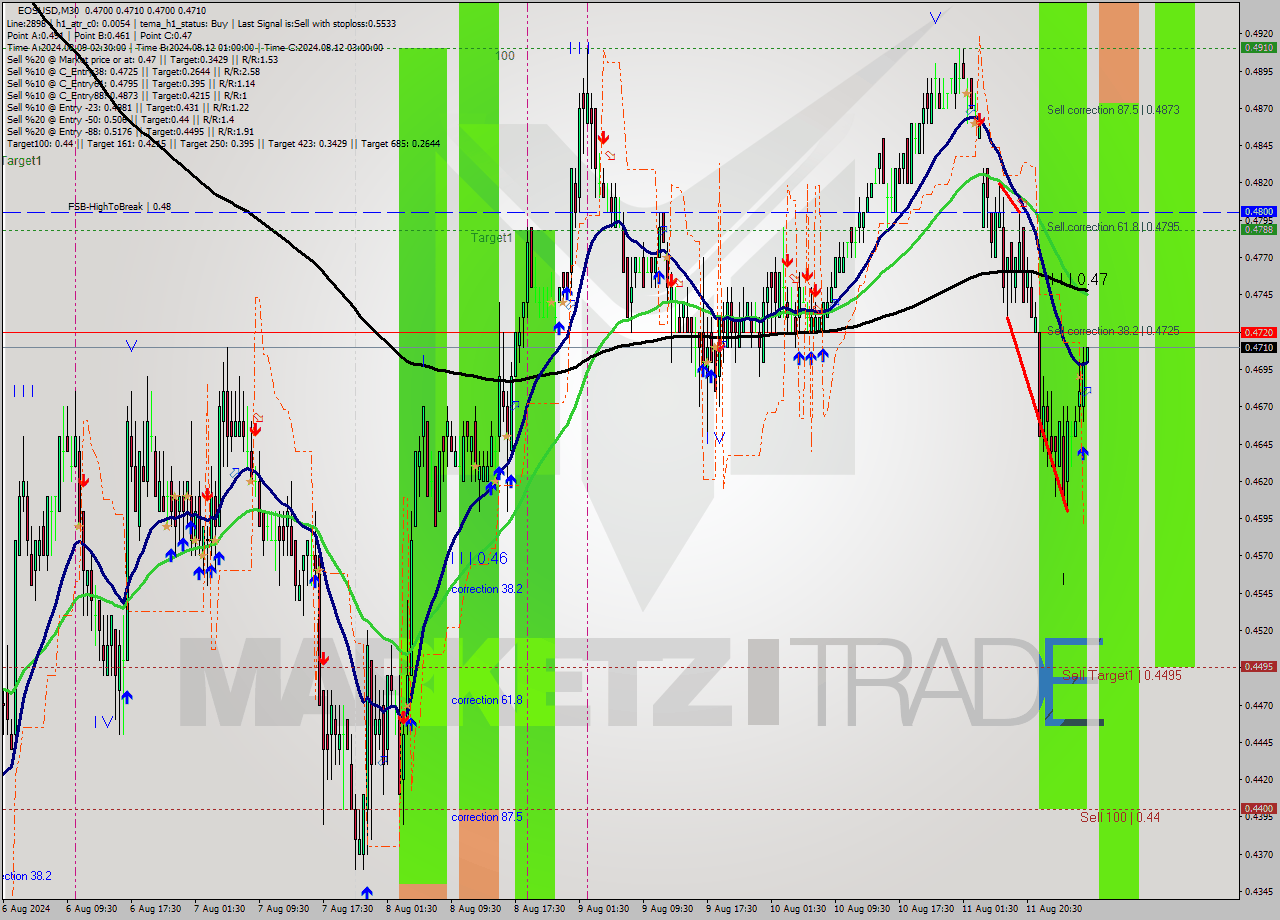Click the 'FSB-HighToBreak | 0.48' line label
The image size is (1280, 920).
tap(119, 207)
